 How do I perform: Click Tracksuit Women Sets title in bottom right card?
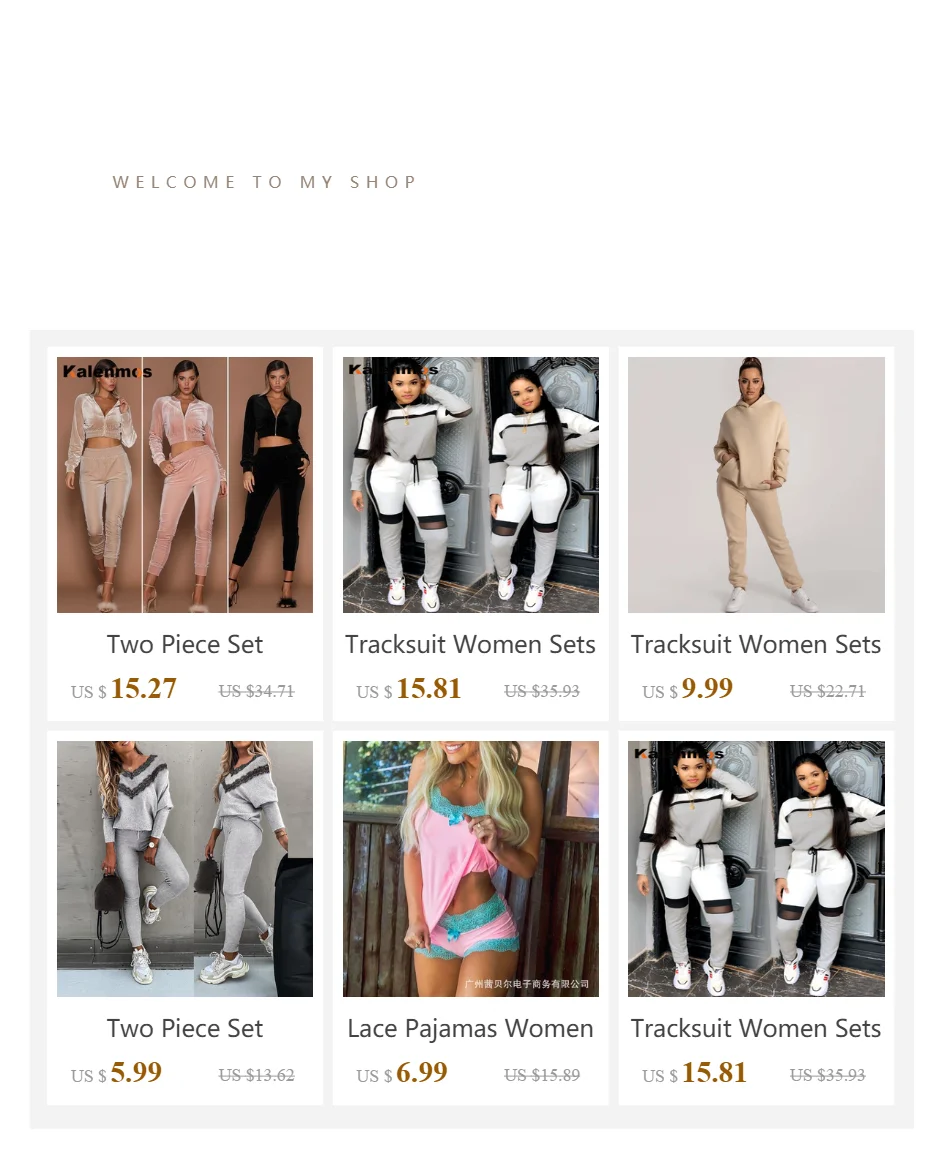(x=756, y=1028)
